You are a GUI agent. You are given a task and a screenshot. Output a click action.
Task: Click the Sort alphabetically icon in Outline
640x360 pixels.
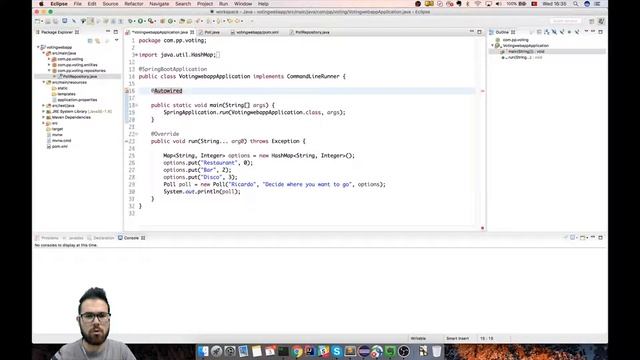(547, 32)
